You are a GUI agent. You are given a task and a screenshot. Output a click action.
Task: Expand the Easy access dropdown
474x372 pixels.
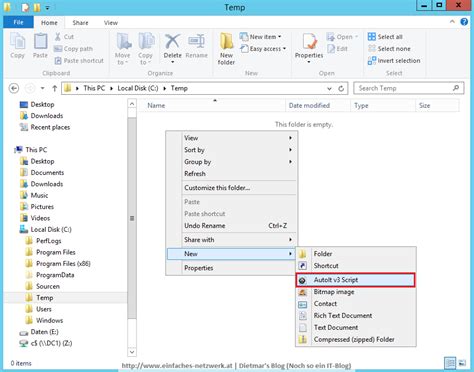click(x=263, y=49)
